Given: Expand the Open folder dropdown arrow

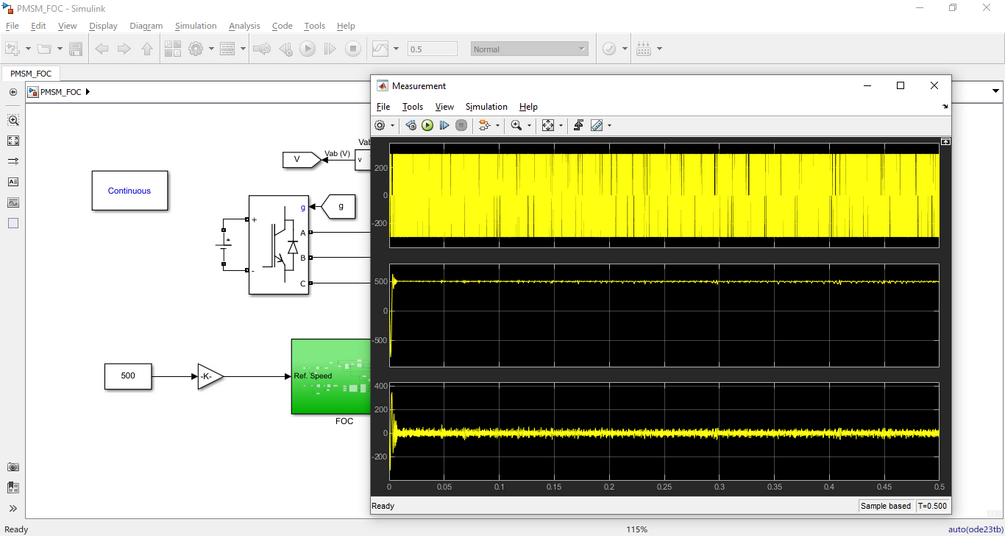Looking at the screenshot, I should 60,49.
